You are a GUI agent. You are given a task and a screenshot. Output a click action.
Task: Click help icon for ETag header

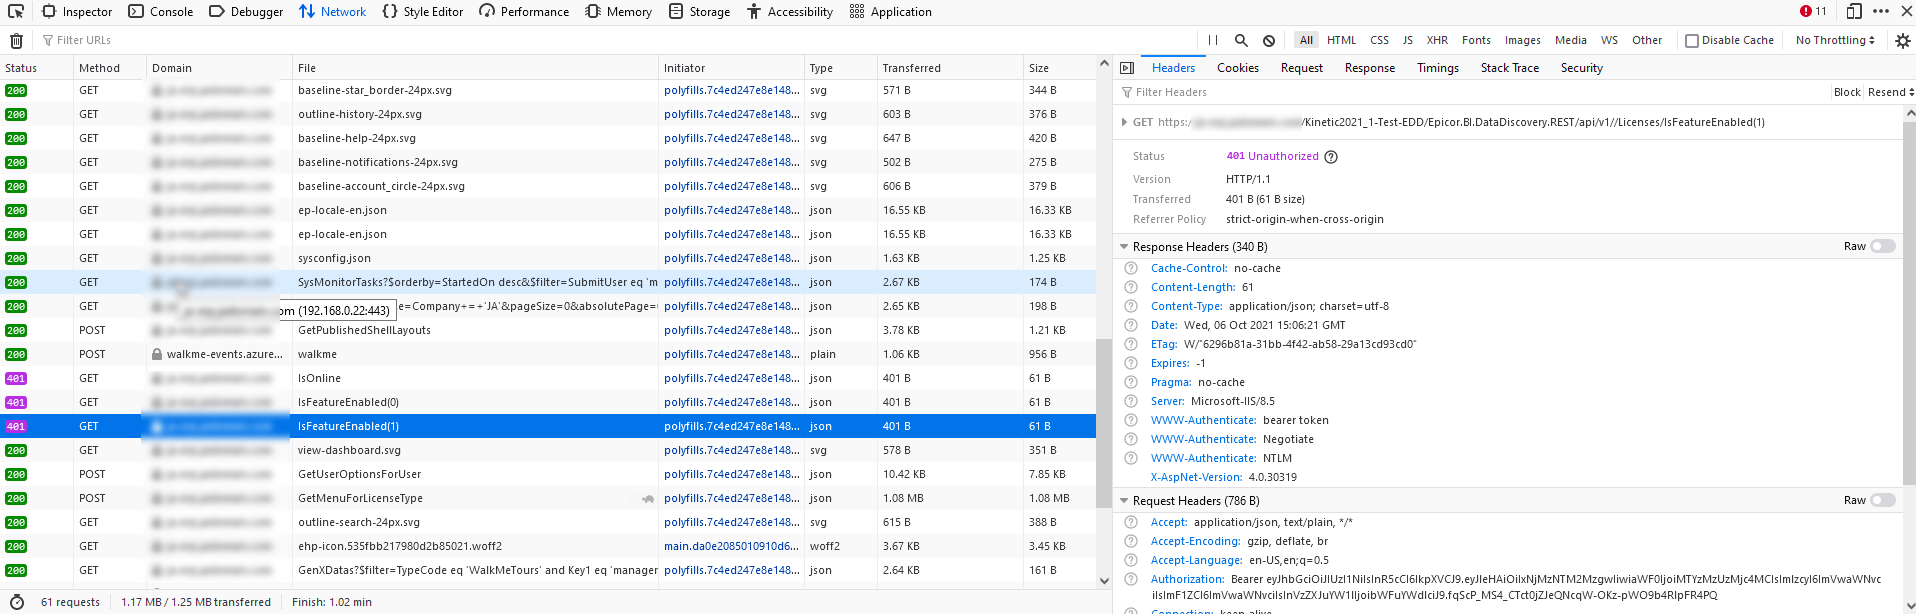coord(1131,344)
